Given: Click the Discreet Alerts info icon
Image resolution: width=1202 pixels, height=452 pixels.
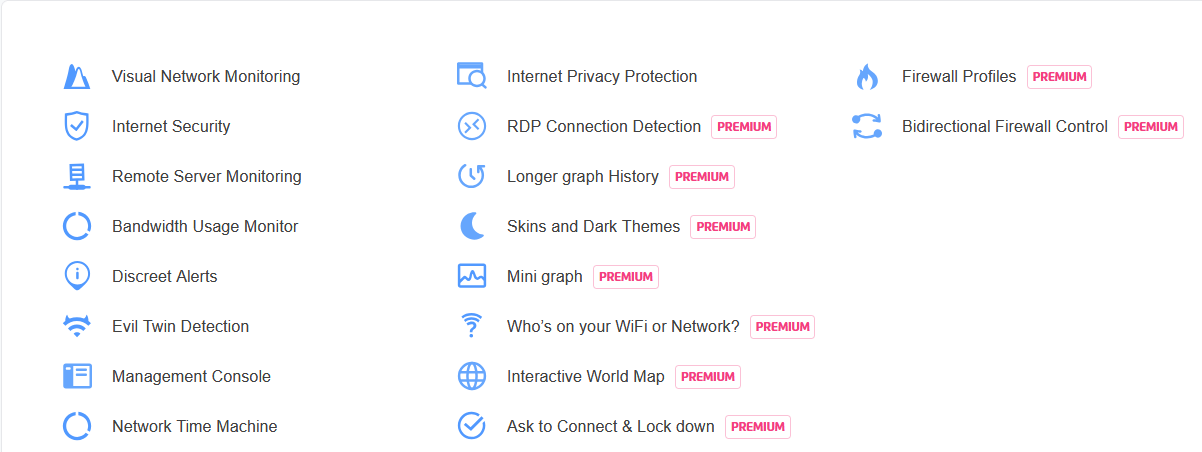Looking at the screenshot, I should (x=77, y=276).
